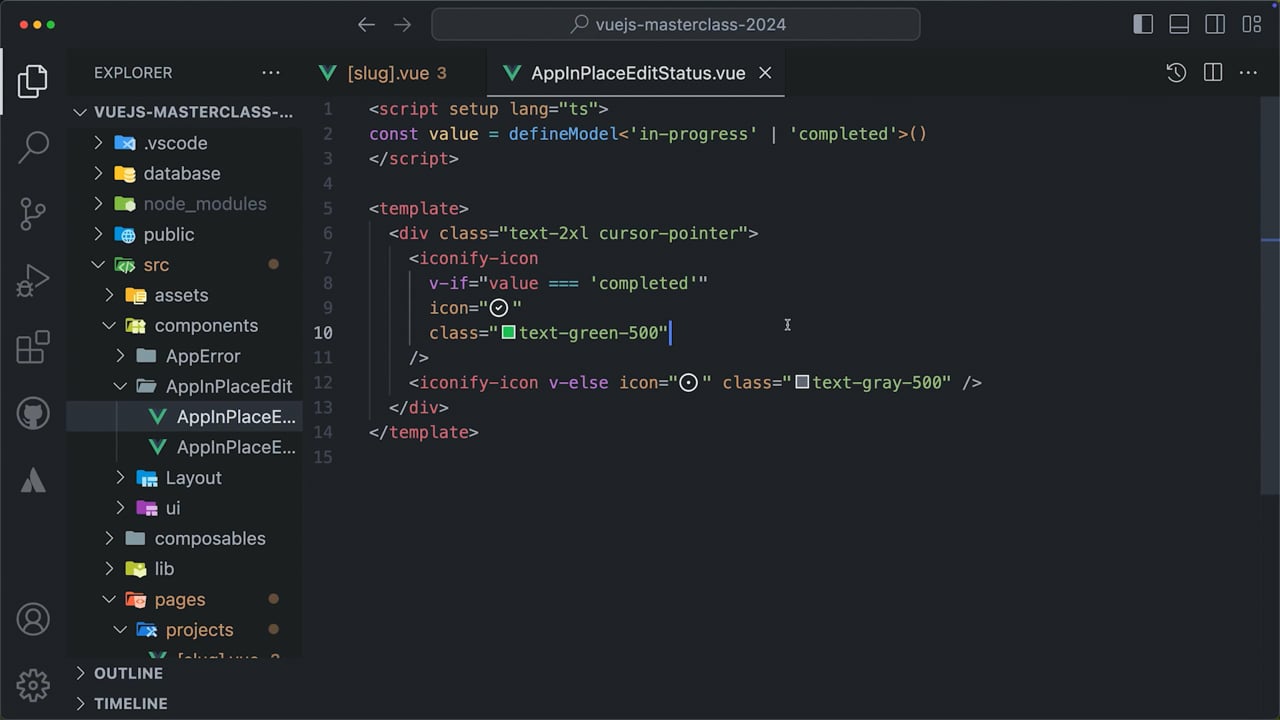Image resolution: width=1280 pixels, height=720 pixels.
Task: Toggle secondary sidebar layout icon
Action: [x=1215, y=24]
